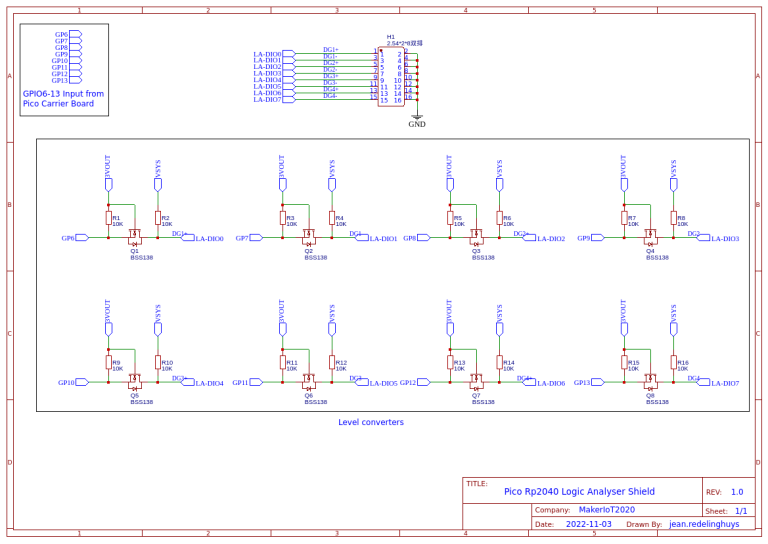Select the H1 pin header component
768x544 pixels.
[x=391, y=75]
